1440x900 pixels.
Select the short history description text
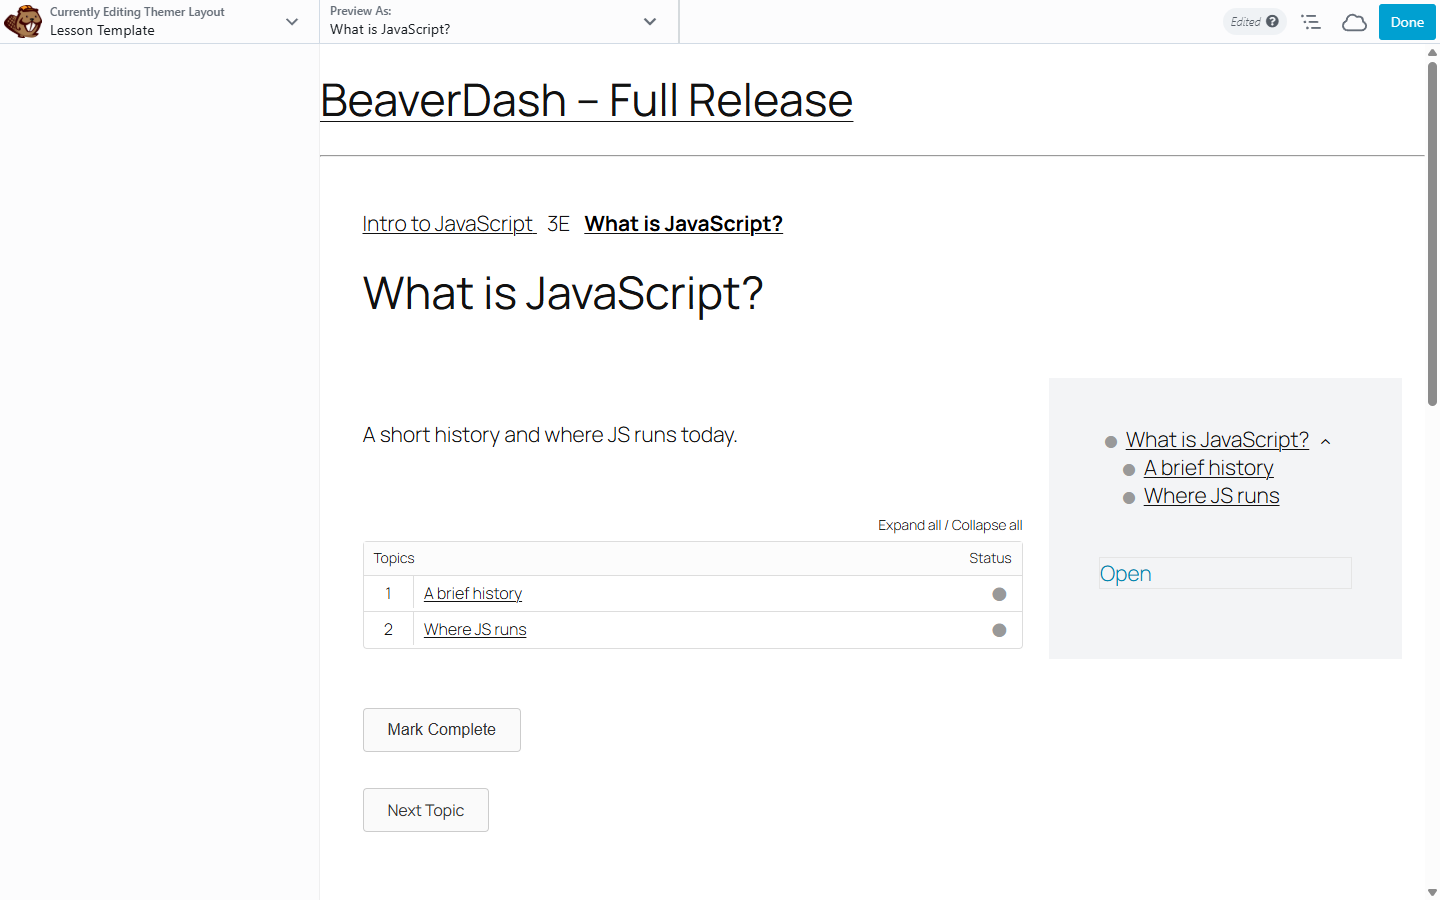click(550, 435)
